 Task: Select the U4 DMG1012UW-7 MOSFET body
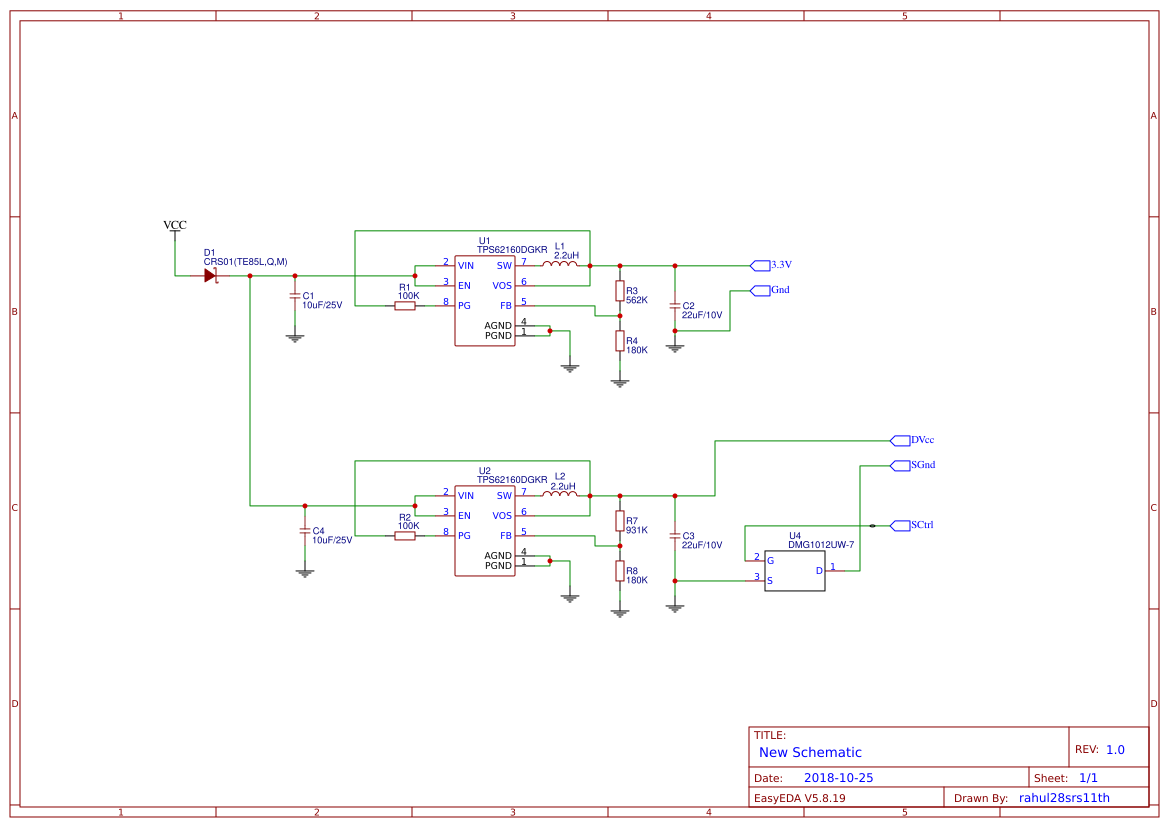click(795, 571)
